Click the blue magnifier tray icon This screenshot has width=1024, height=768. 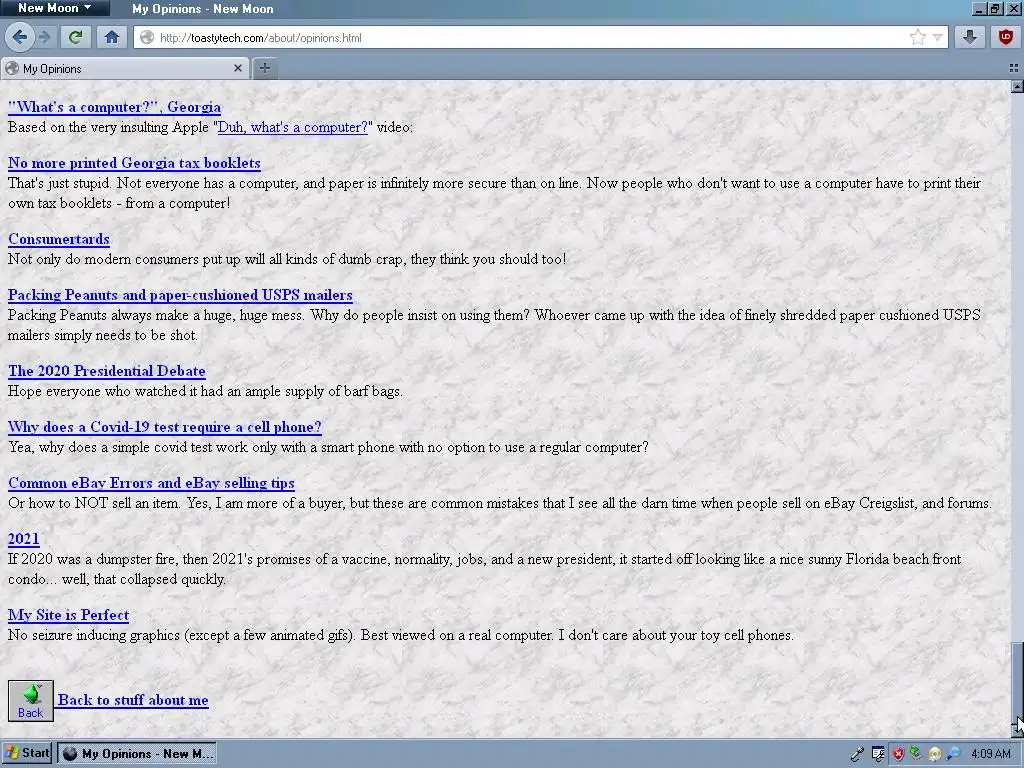pyautogui.click(x=953, y=754)
